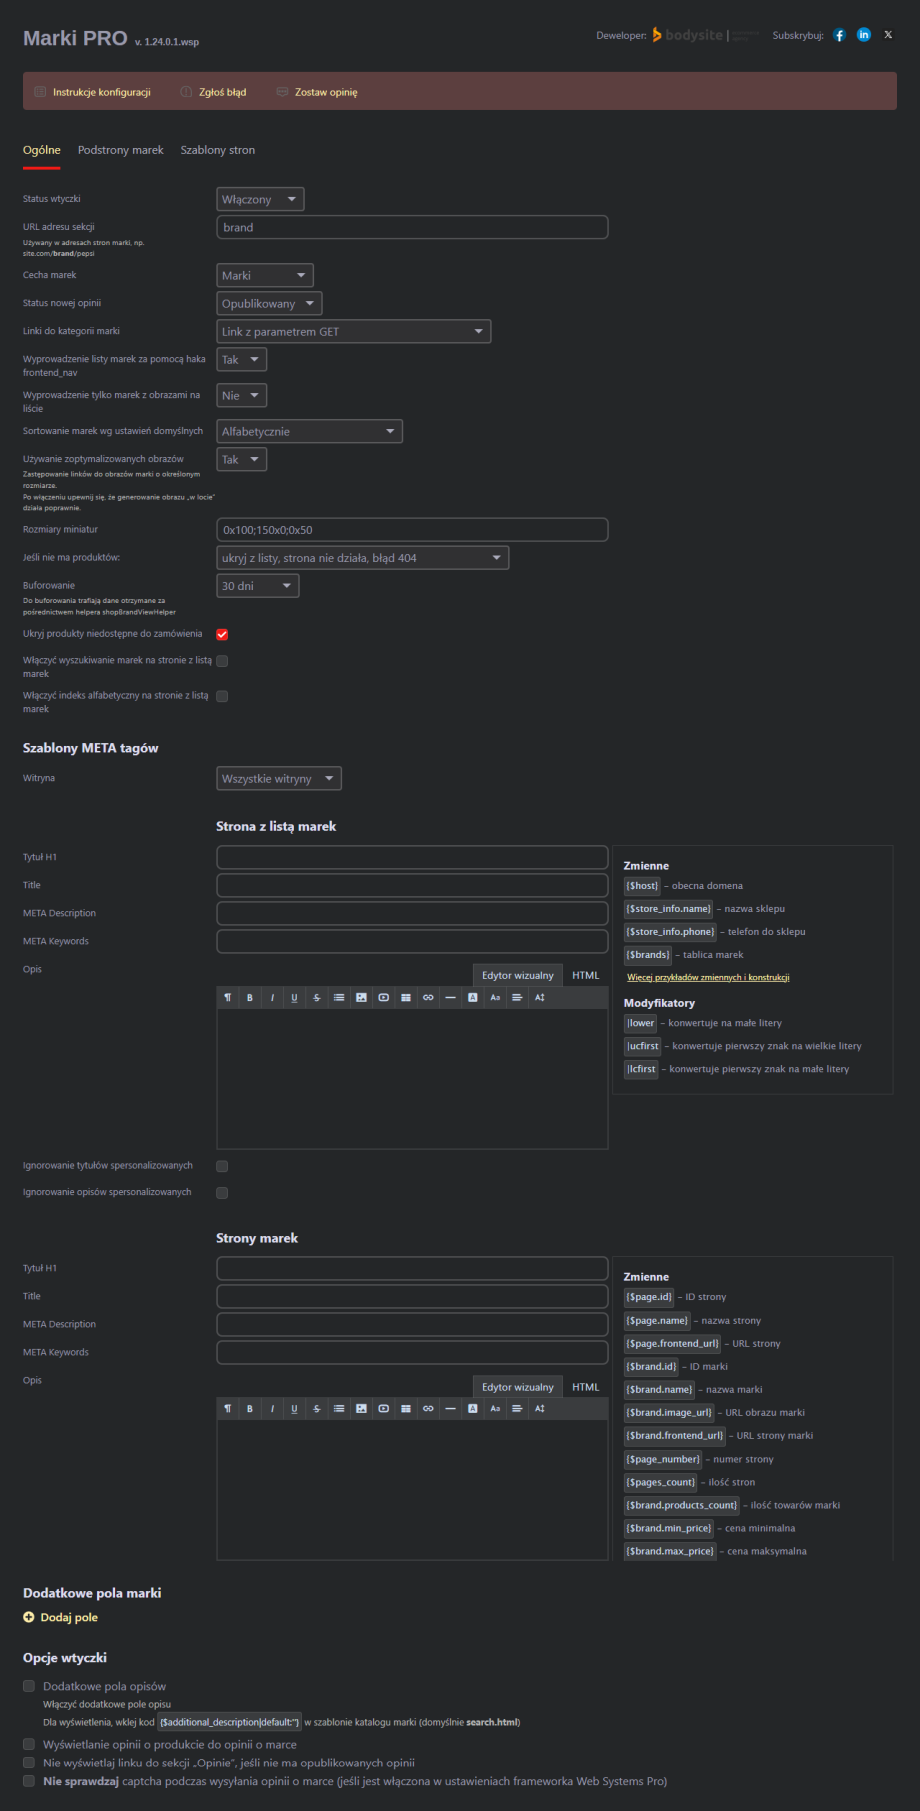Screen dimensions: 920x1811
Task: Insert link in the brand list page editor
Action: [x=428, y=998]
